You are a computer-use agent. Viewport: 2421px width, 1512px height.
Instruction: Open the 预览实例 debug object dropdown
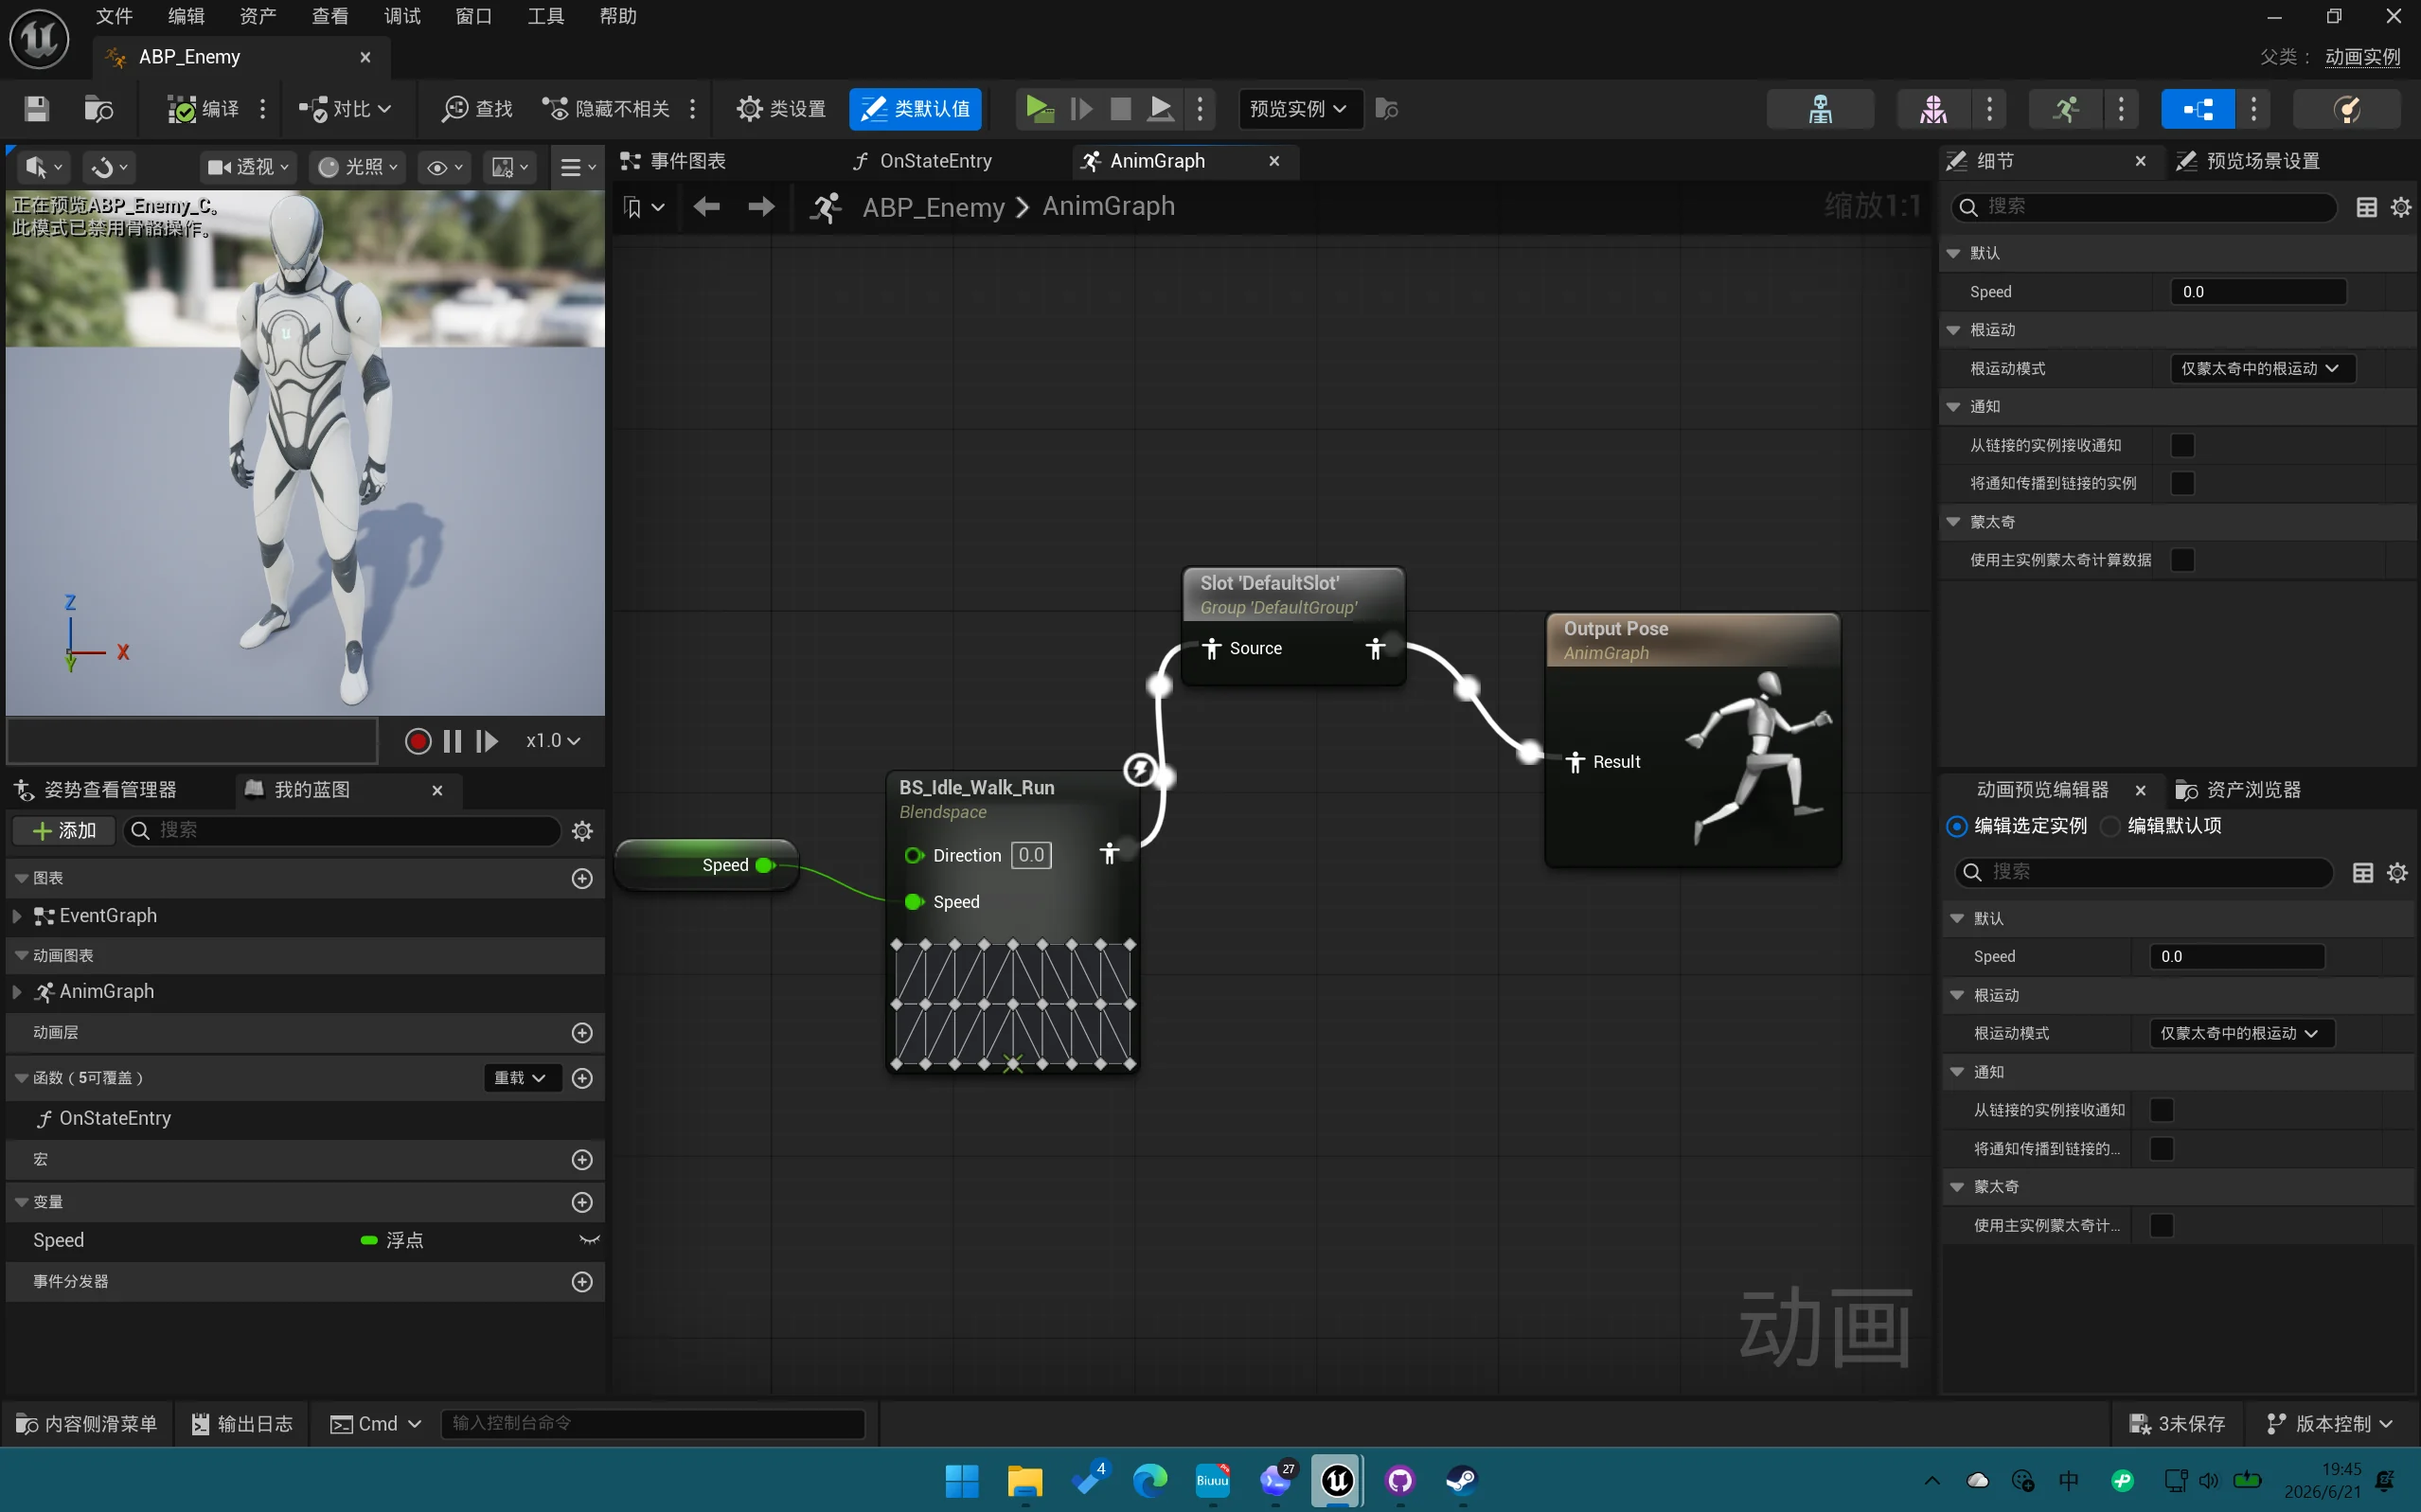pyautogui.click(x=1299, y=109)
